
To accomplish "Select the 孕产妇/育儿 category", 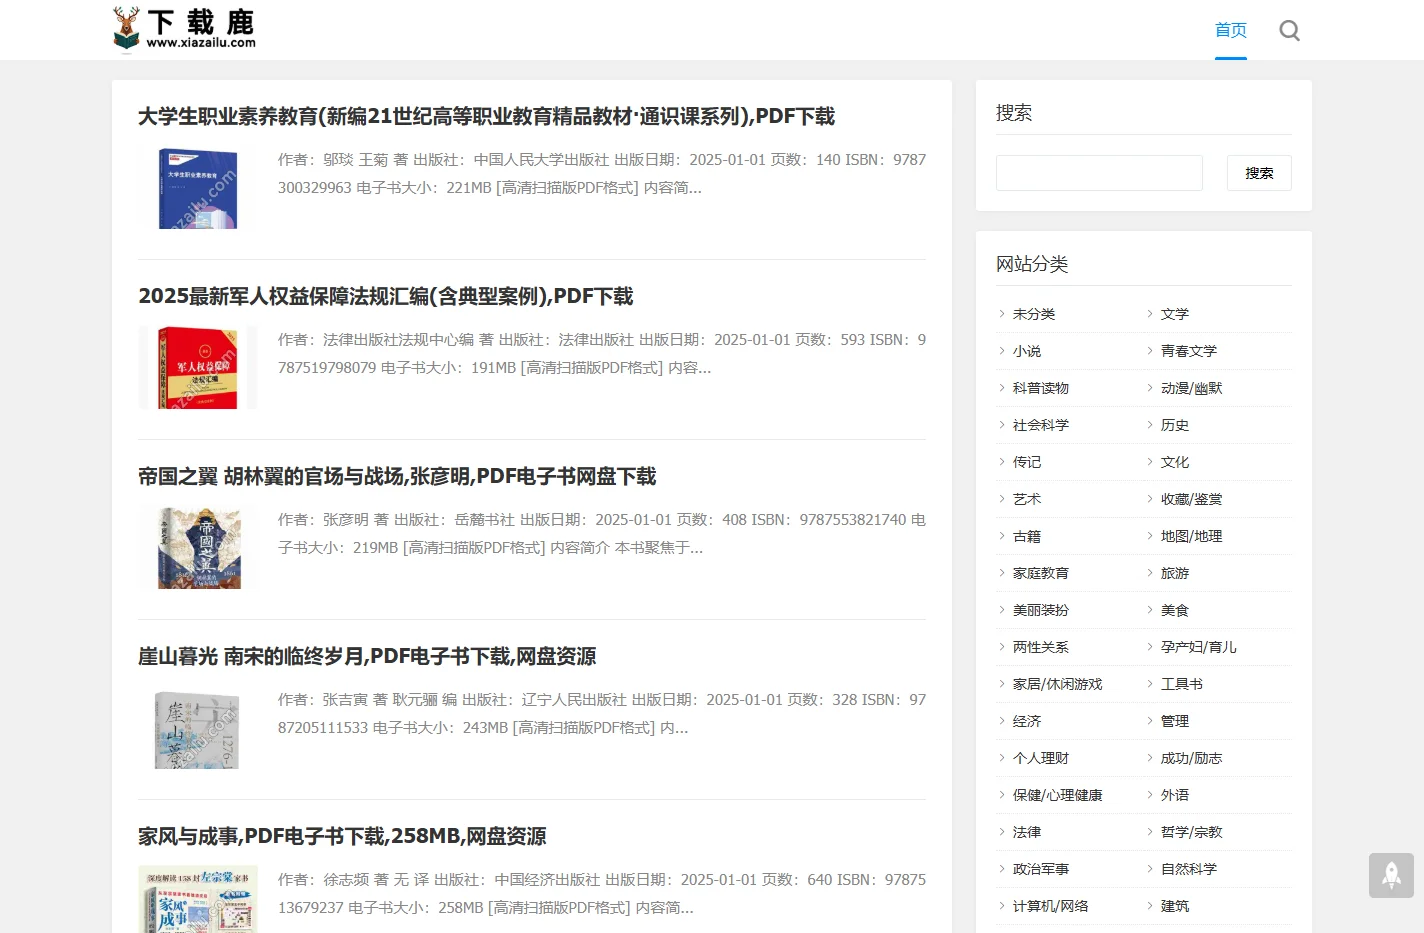I will [x=1199, y=647].
